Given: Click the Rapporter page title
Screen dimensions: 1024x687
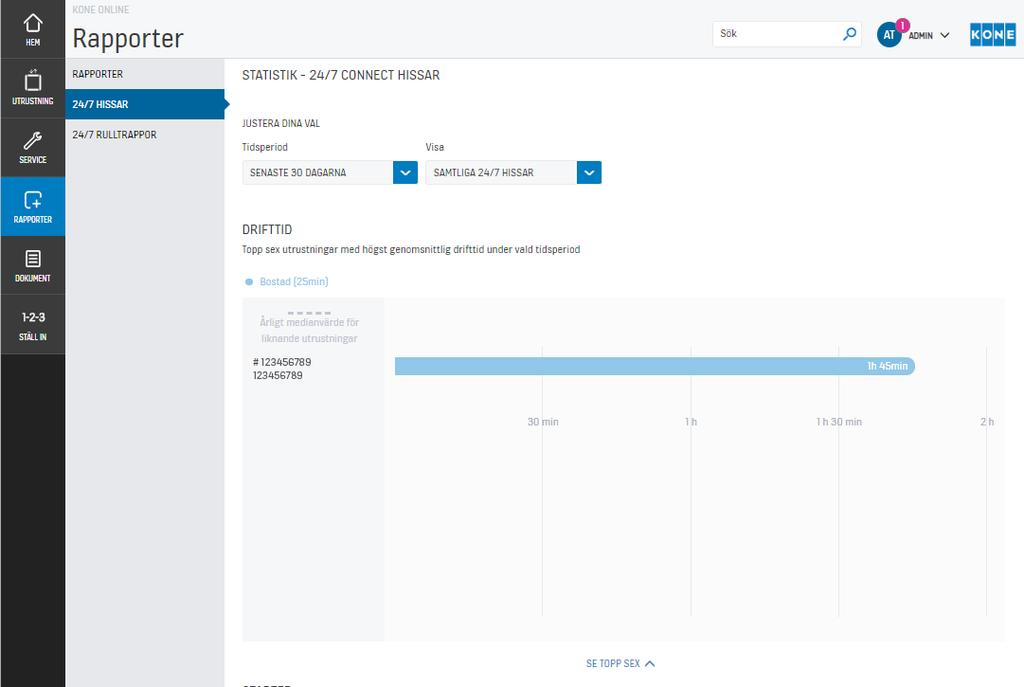Looking at the screenshot, I should tap(128, 39).
